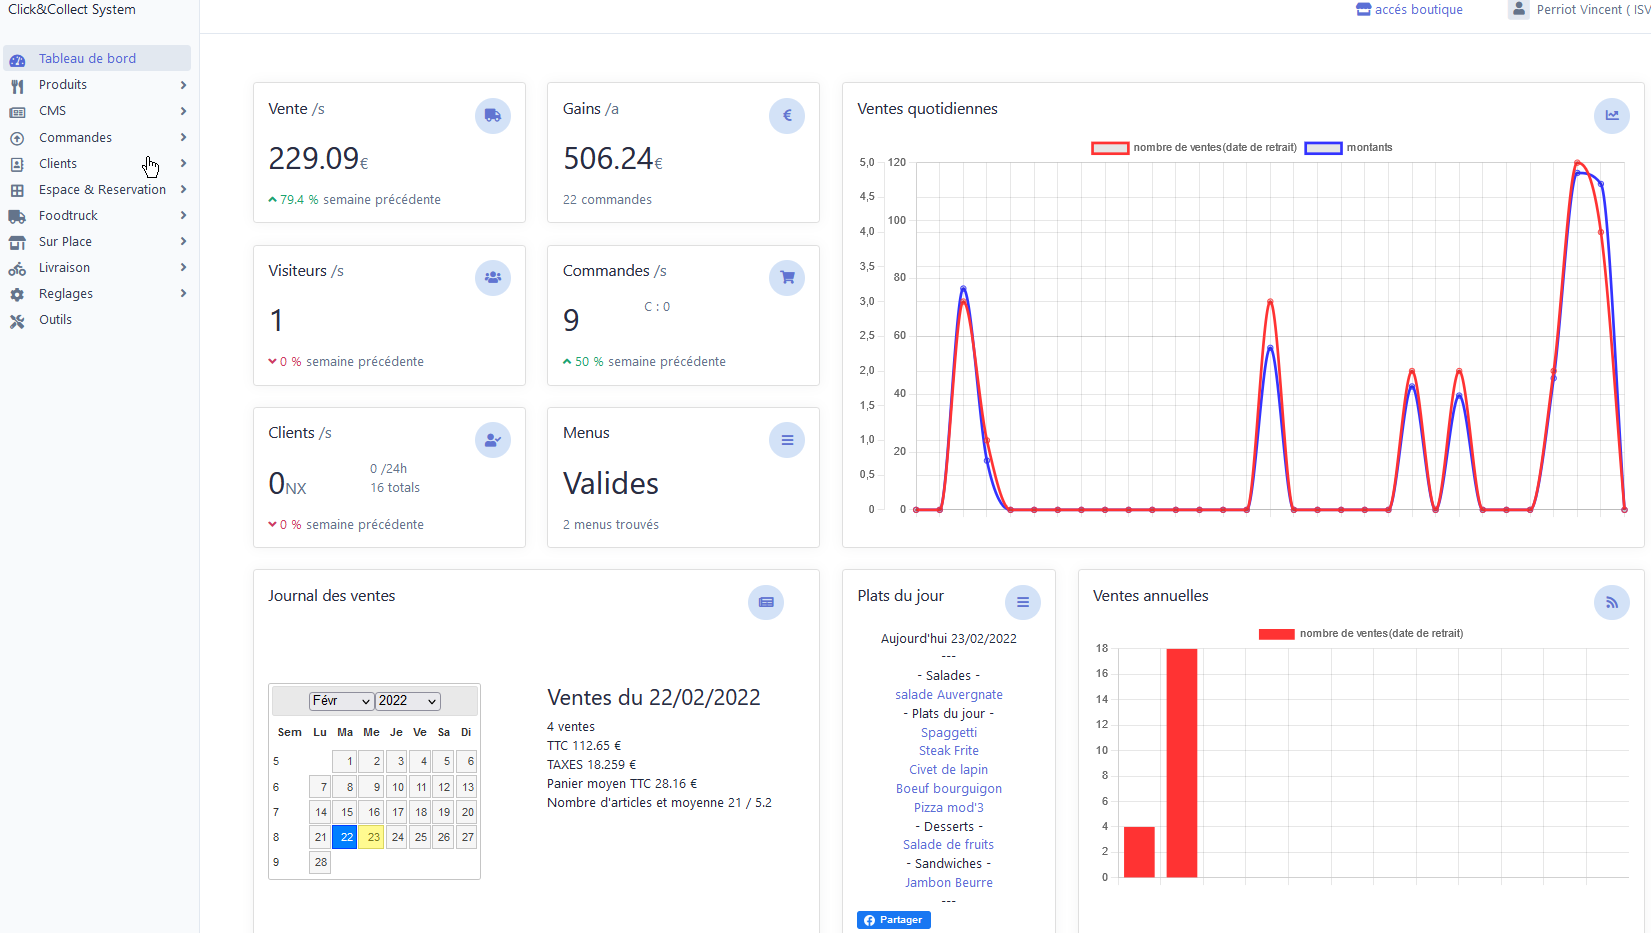Toggle the red 'nombre de ventes' daily legend
The height and width of the screenshot is (933, 1651).
tap(1194, 147)
